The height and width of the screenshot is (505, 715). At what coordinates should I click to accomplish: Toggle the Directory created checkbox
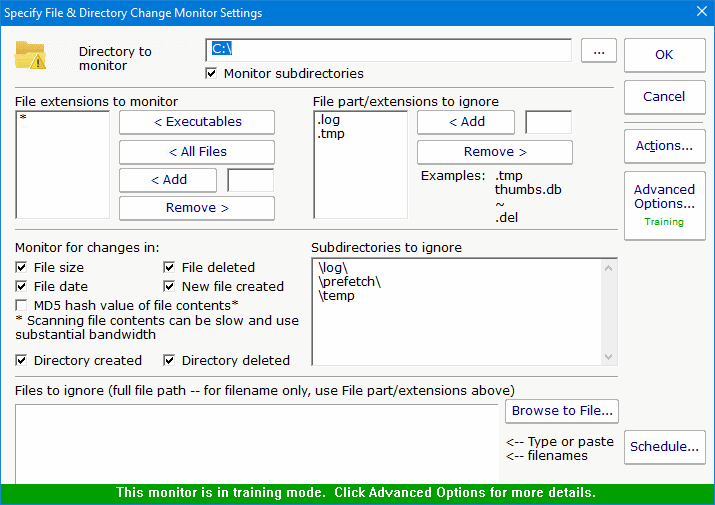(21, 361)
